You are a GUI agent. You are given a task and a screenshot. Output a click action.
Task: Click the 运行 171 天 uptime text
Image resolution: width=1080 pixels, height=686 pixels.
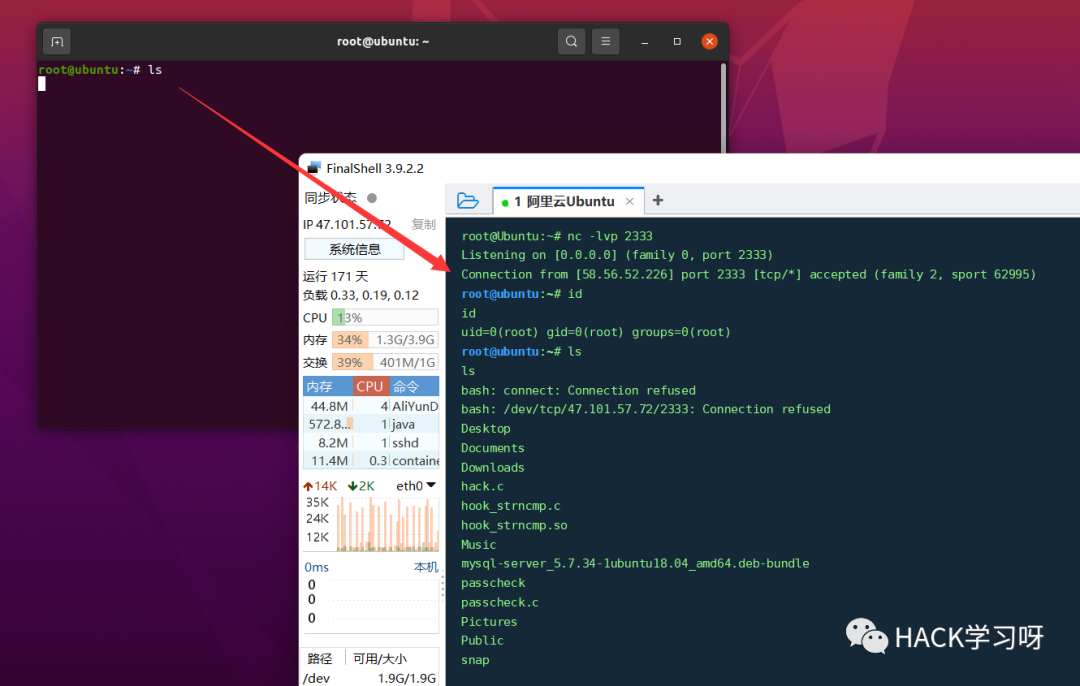tap(335, 276)
